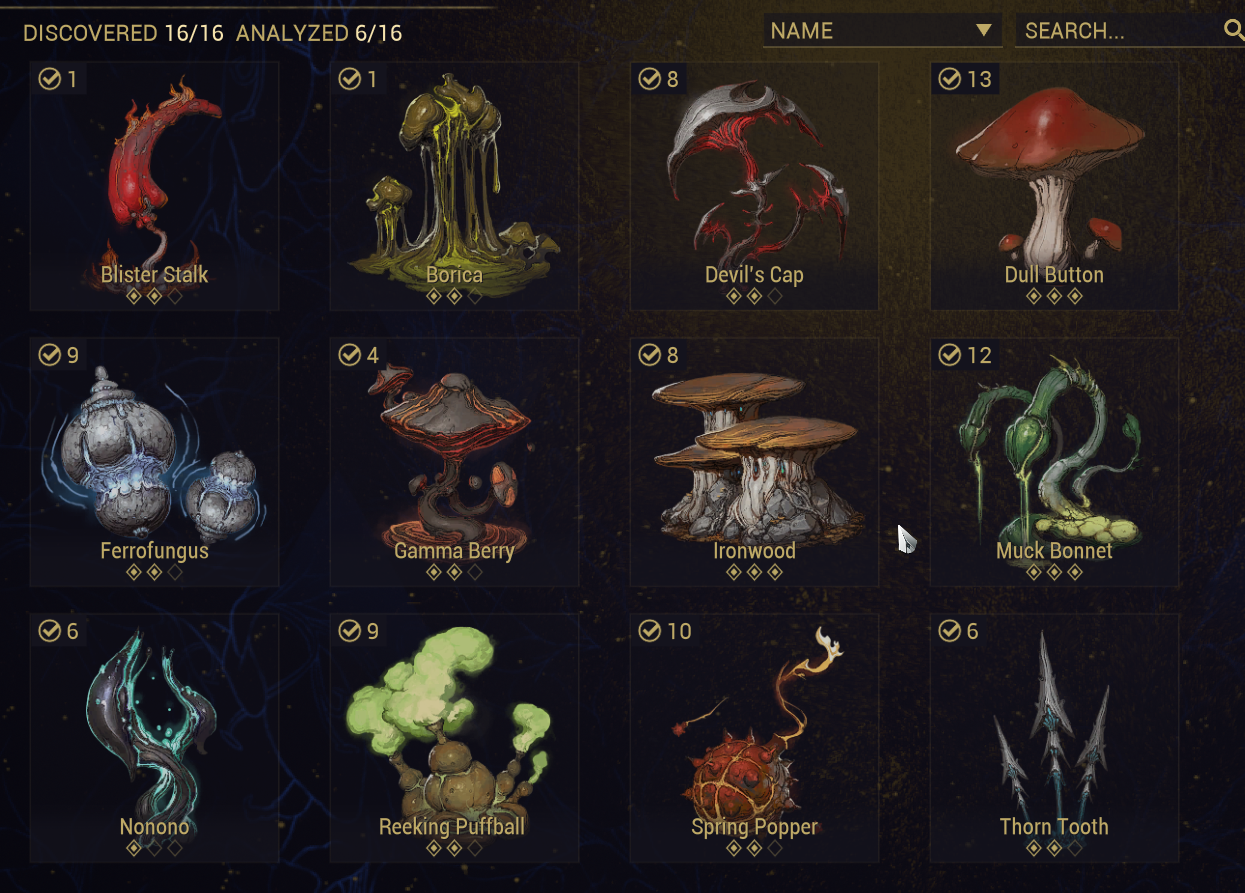Select the Devil's Cap plant image
Image resolution: width=1245 pixels, height=893 pixels.
[755, 185]
